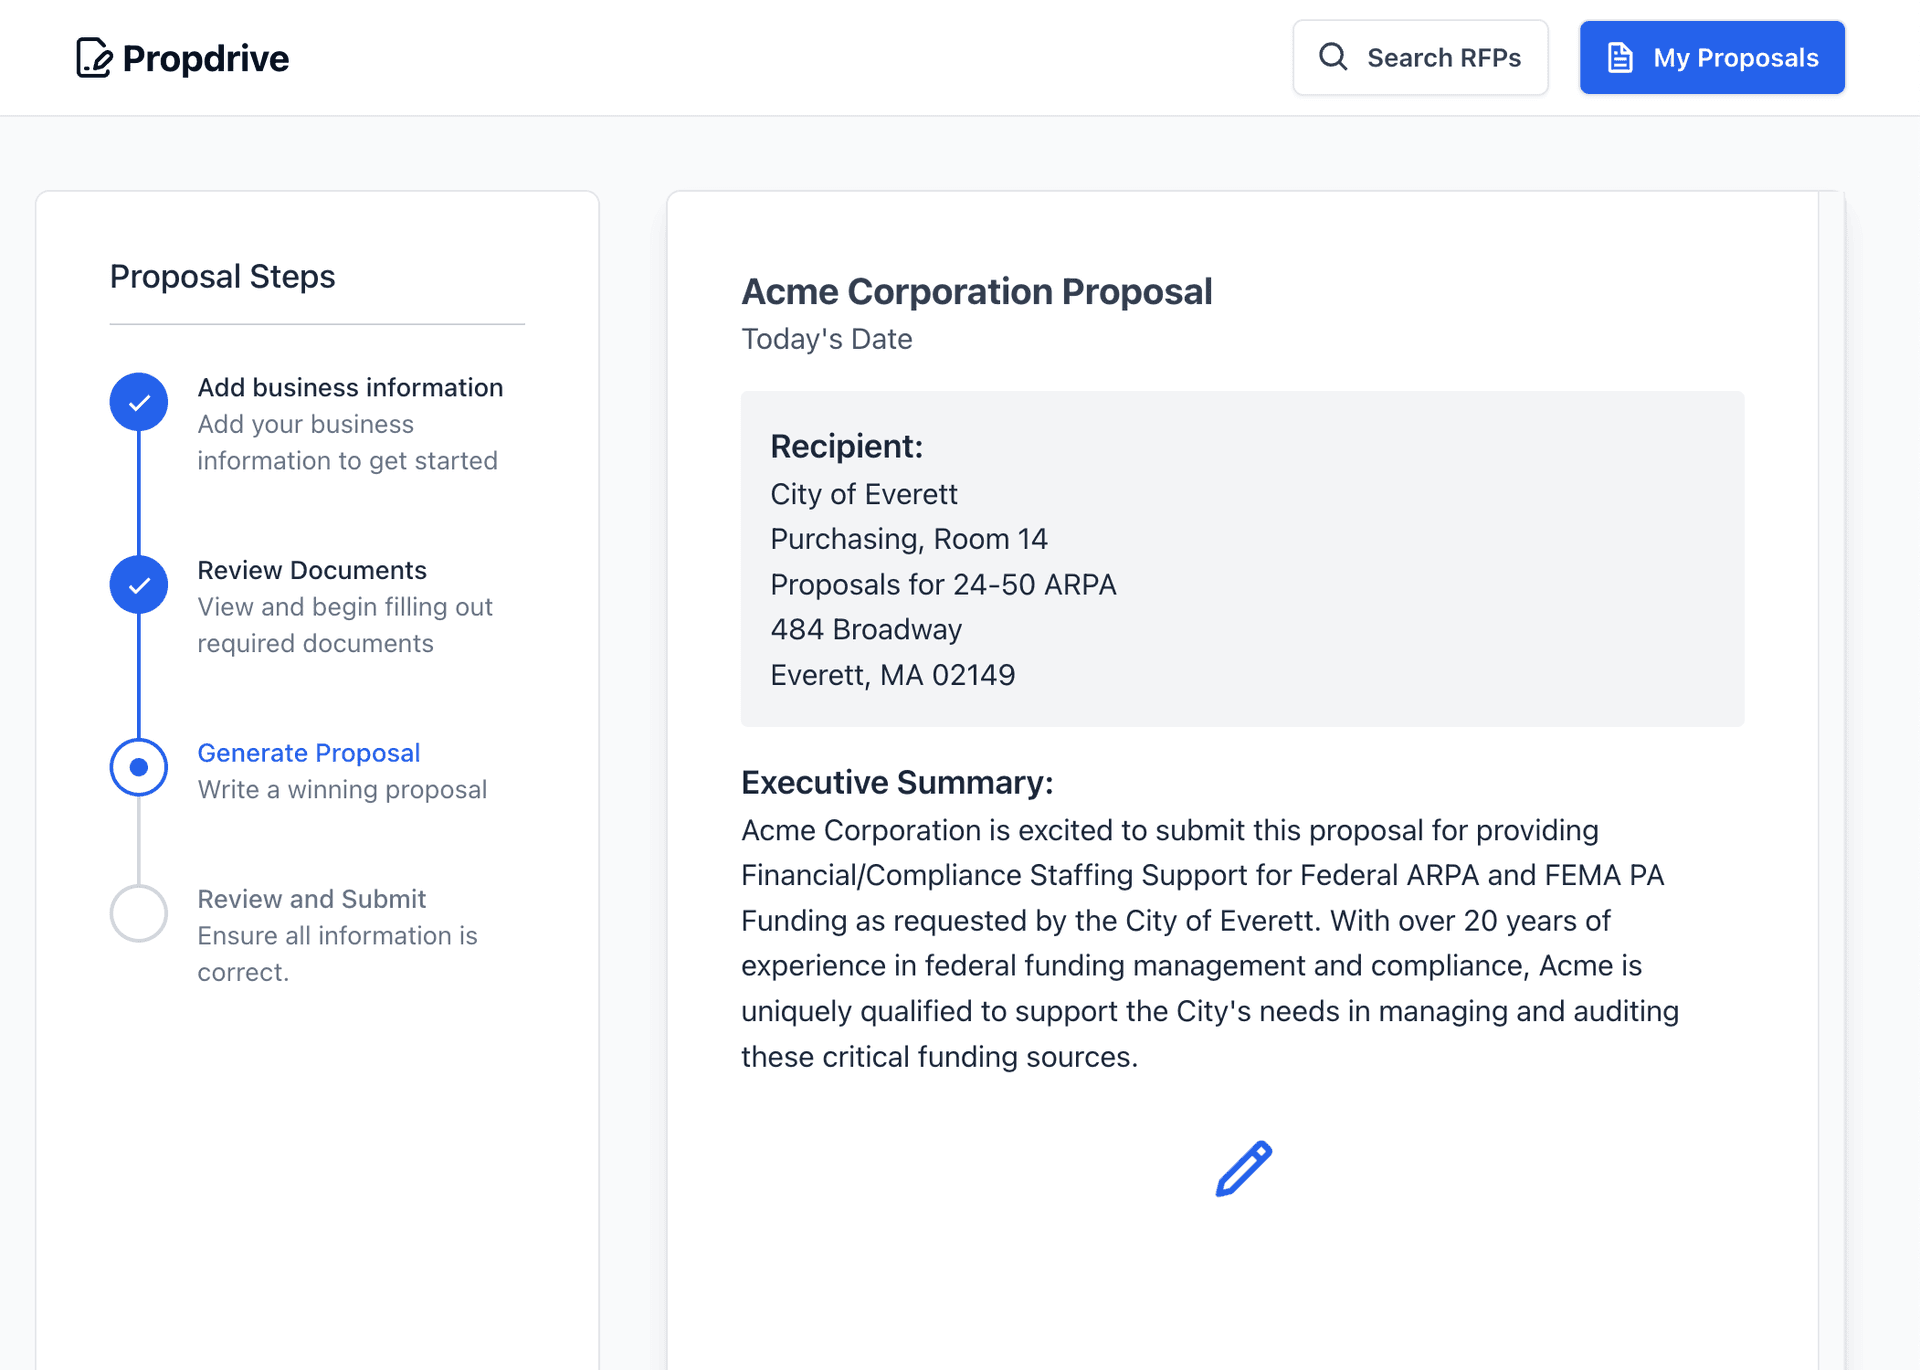Click the Review Documents checkmark circle
The height and width of the screenshot is (1370, 1920).
pos(139,585)
